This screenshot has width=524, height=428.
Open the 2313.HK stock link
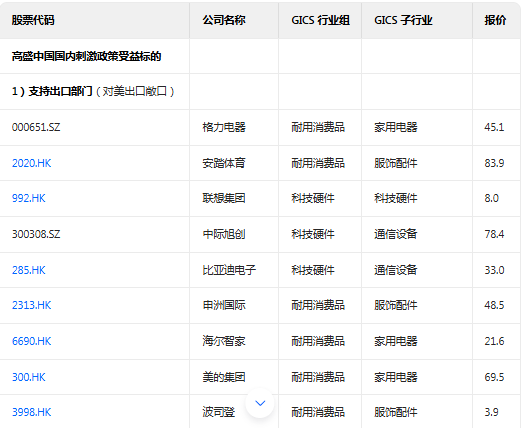(x=32, y=305)
